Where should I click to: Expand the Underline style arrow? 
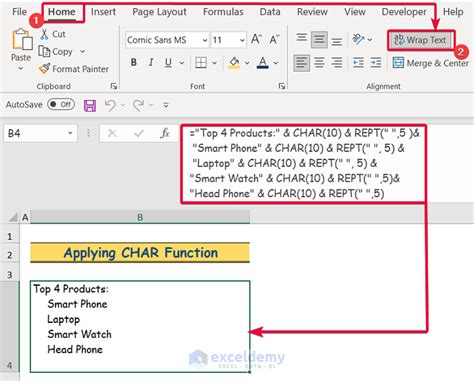click(x=182, y=63)
